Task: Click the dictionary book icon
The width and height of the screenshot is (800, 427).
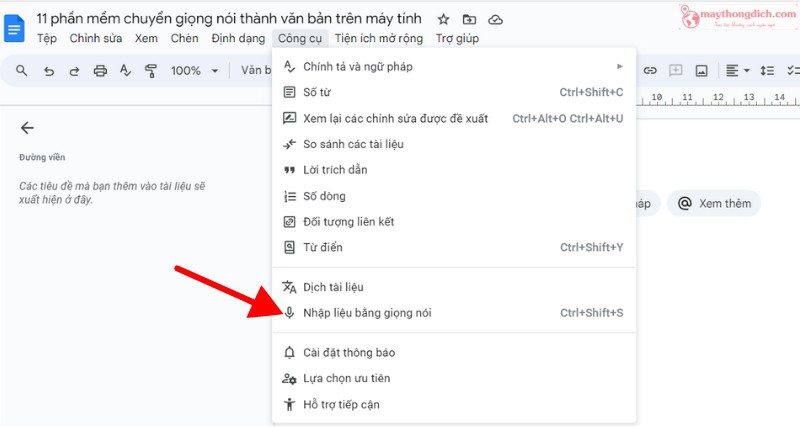Action: (x=289, y=247)
